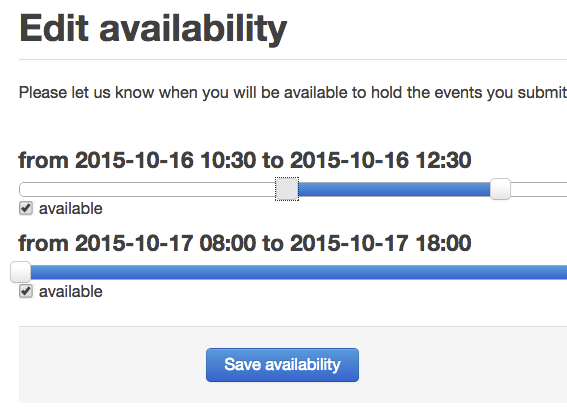Toggle the available checkbox for 2015-10-17
The image size is (567, 409).
(26, 291)
